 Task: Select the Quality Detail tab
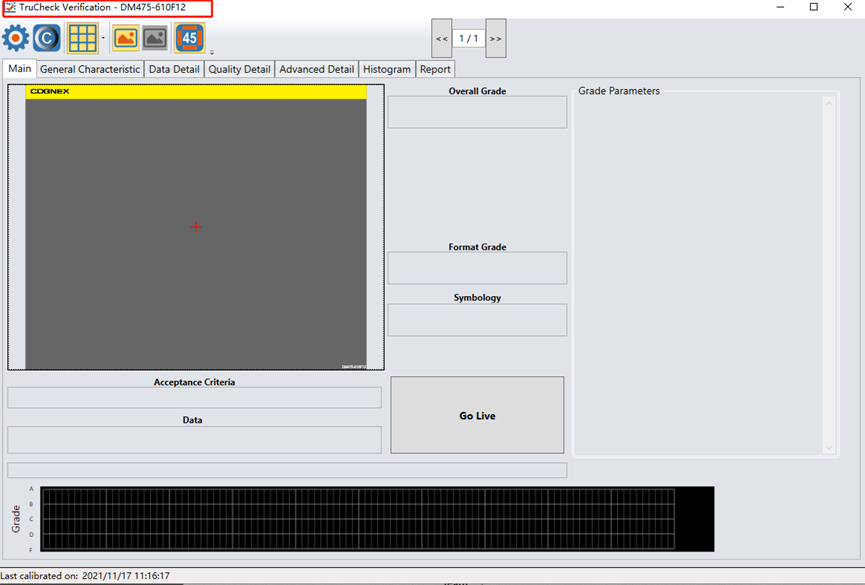pos(239,69)
